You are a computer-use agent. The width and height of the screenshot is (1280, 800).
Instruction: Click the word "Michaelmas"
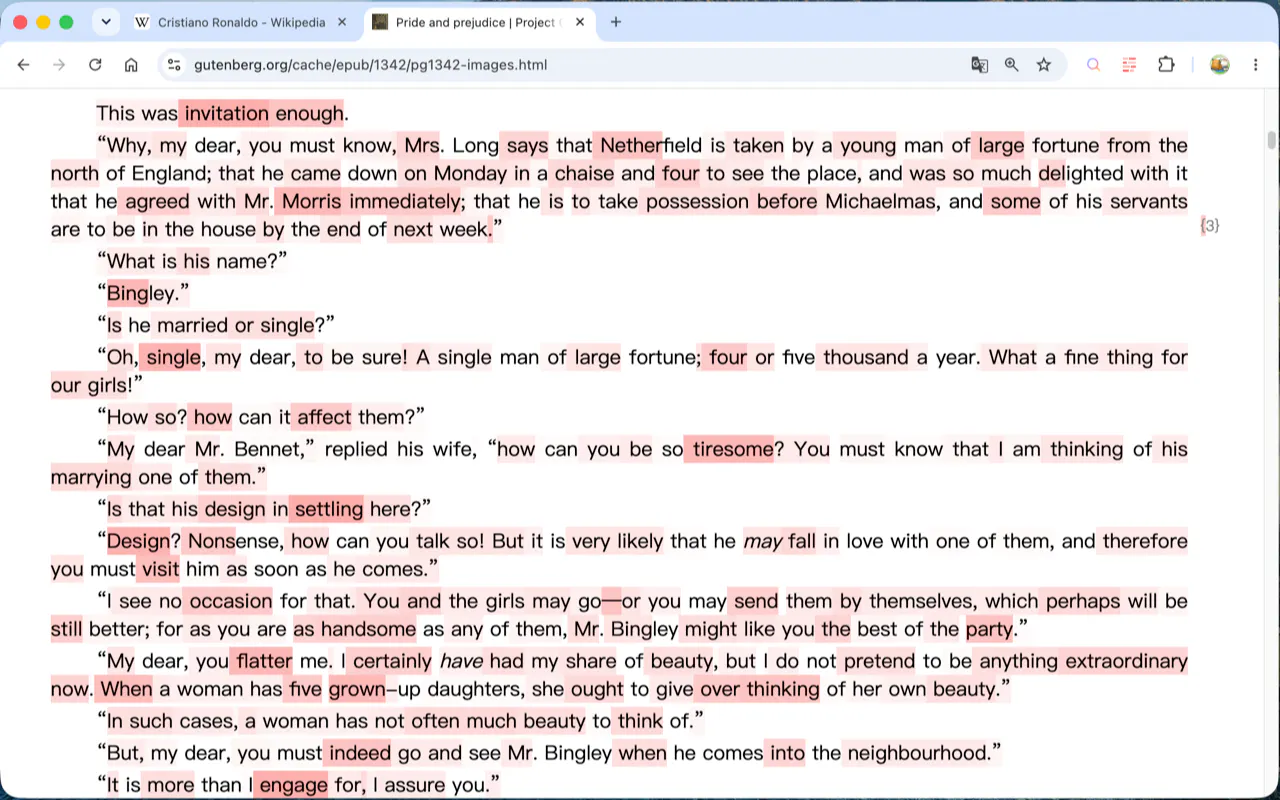(x=882, y=201)
